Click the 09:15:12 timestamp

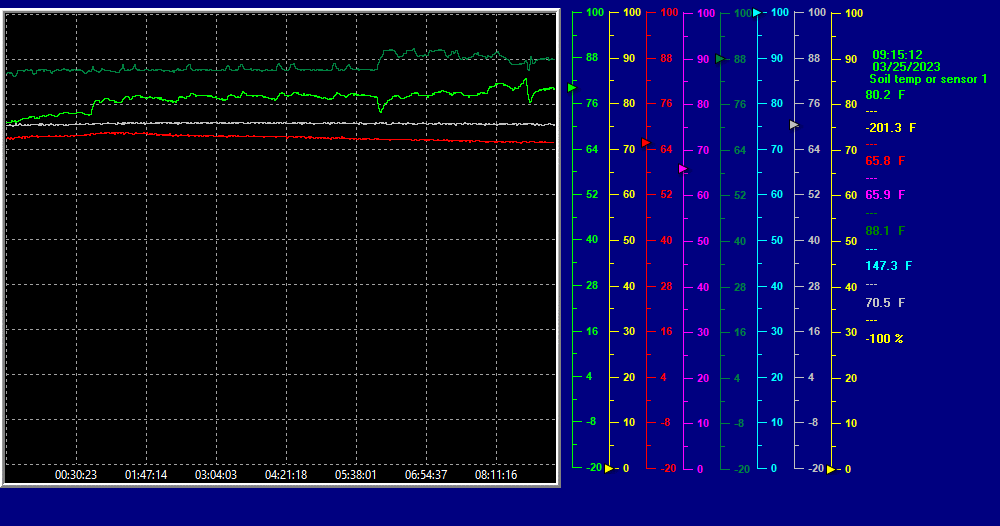(897, 55)
